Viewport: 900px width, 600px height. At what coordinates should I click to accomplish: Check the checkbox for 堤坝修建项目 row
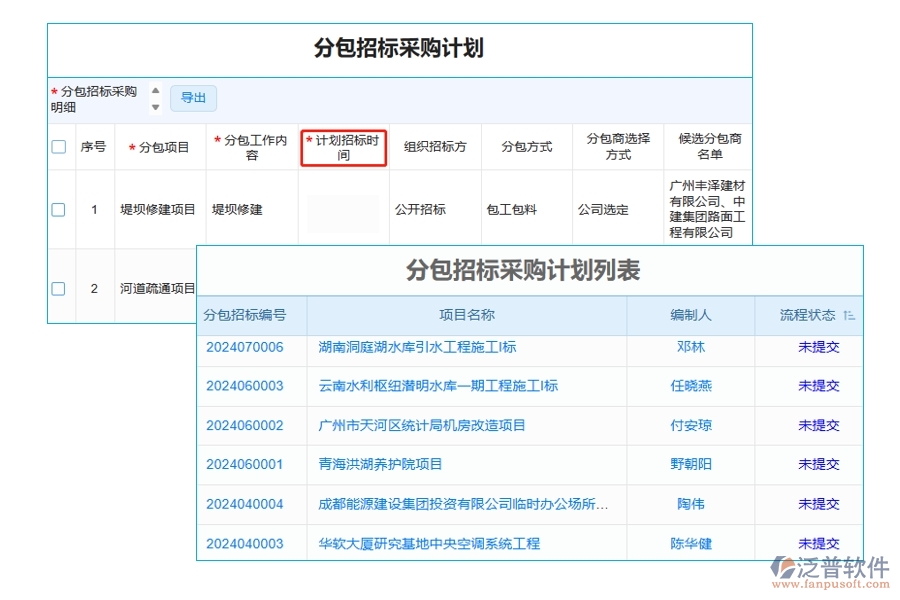[x=58, y=210]
